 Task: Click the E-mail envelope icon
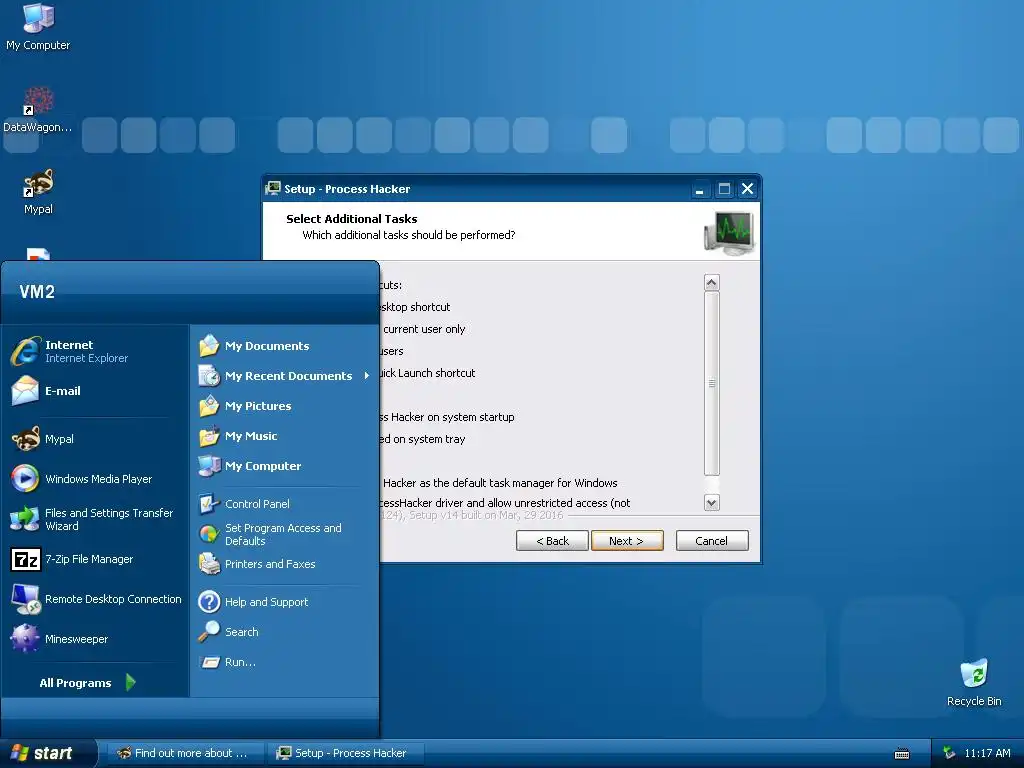[x=25, y=391]
